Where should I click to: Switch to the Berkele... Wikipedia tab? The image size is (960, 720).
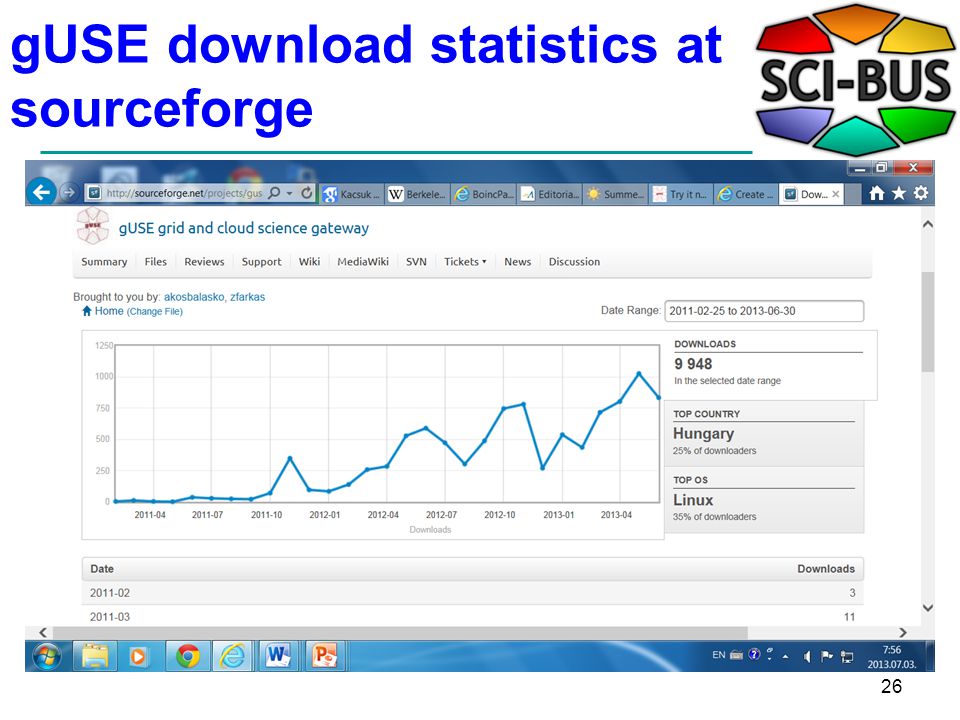pos(418,194)
